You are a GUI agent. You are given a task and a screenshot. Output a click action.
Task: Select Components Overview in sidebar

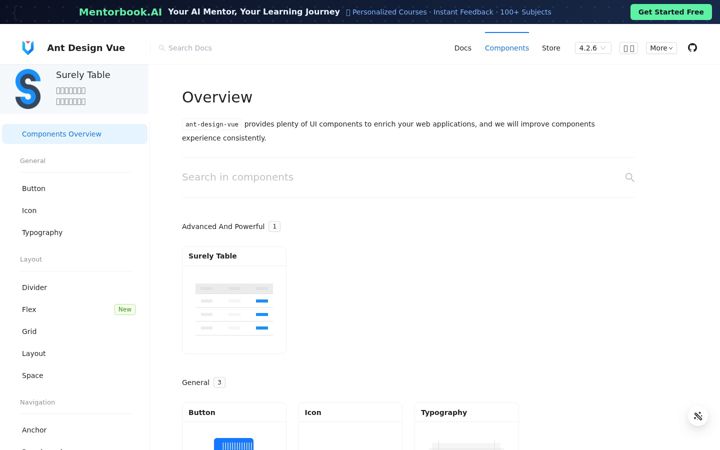pyautogui.click(x=75, y=134)
